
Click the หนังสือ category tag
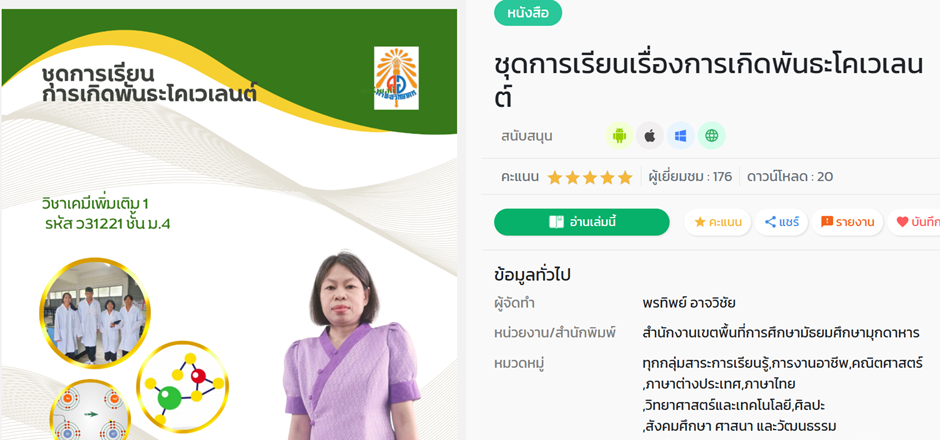pyautogui.click(x=528, y=13)
